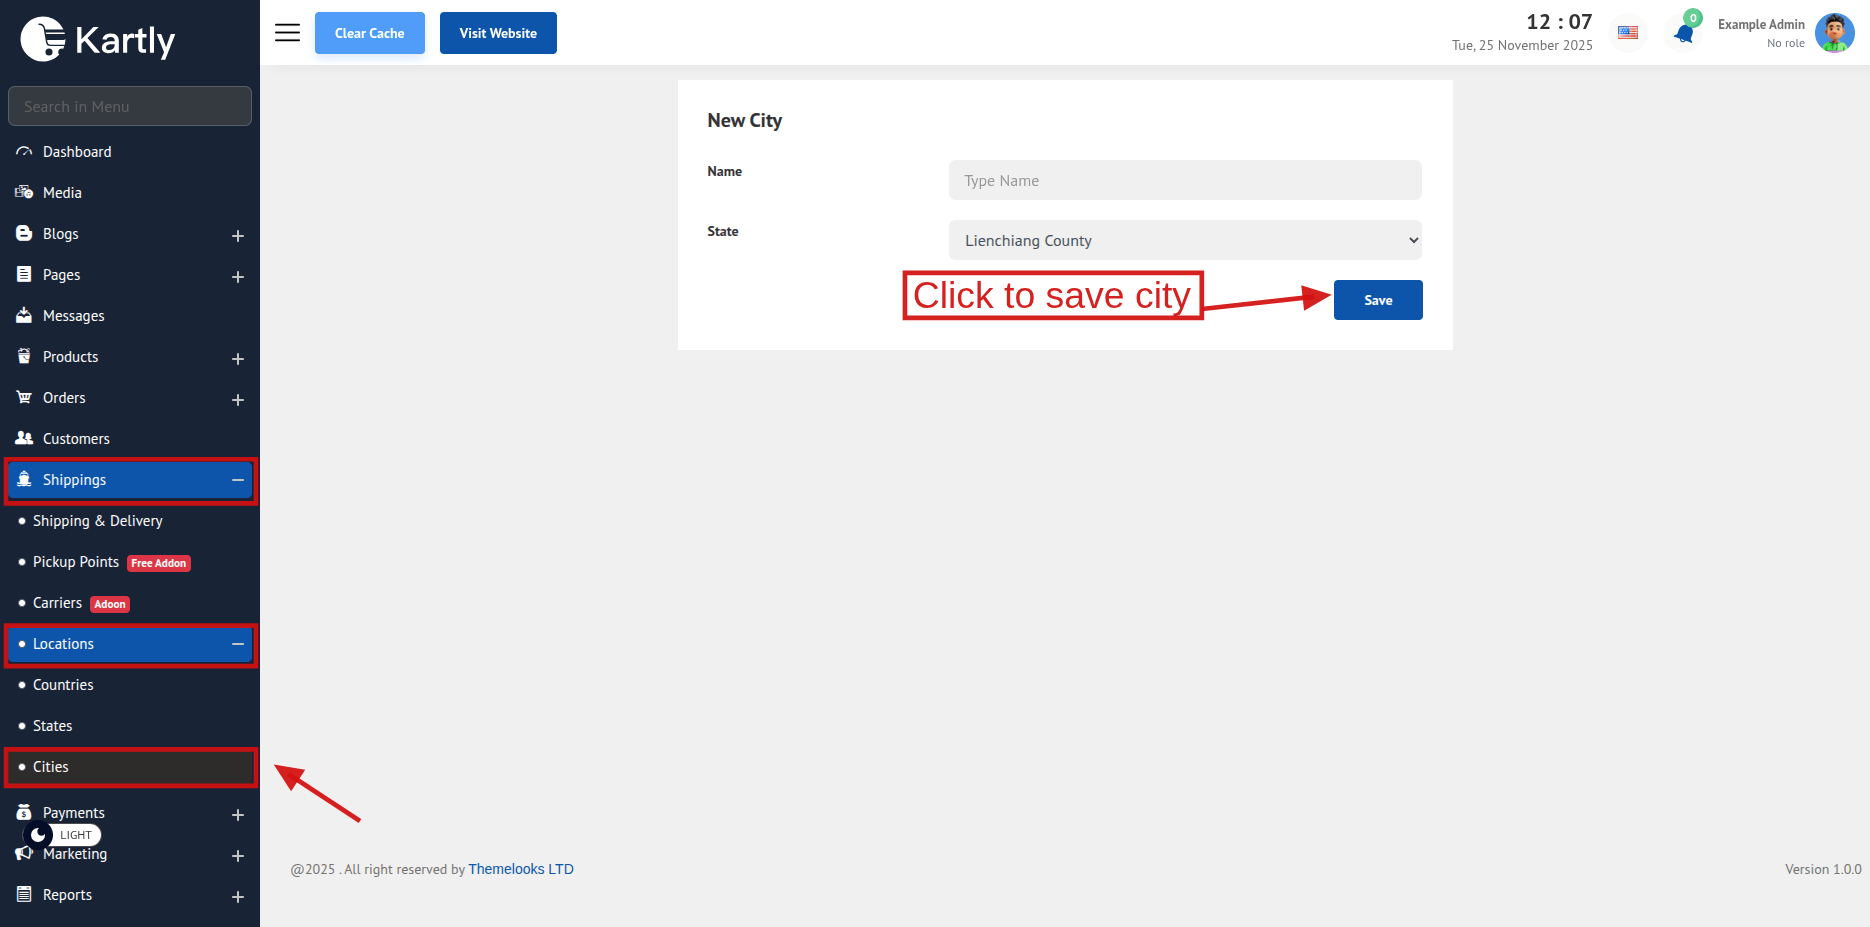Screen dimensions: 1870x927
Task: Go to Messages in sidebar
Action: tap(73, 316)
